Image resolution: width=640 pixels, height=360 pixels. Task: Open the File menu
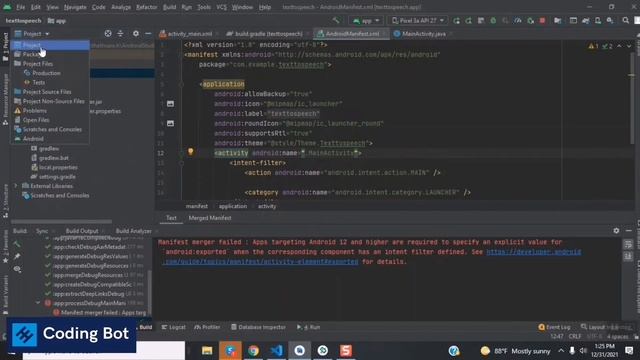point(20,7)
